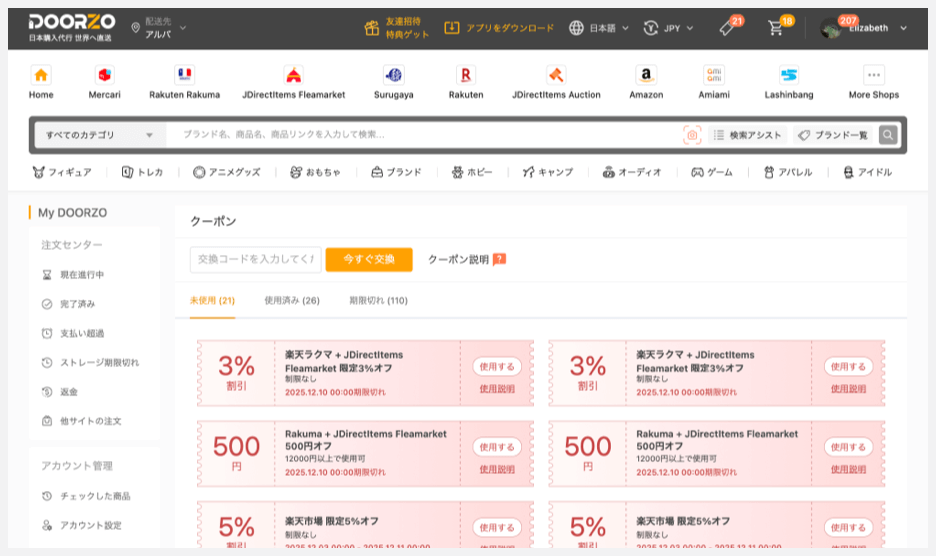
Task: Select the おもちゃ category
Action: tap(315, 172)
